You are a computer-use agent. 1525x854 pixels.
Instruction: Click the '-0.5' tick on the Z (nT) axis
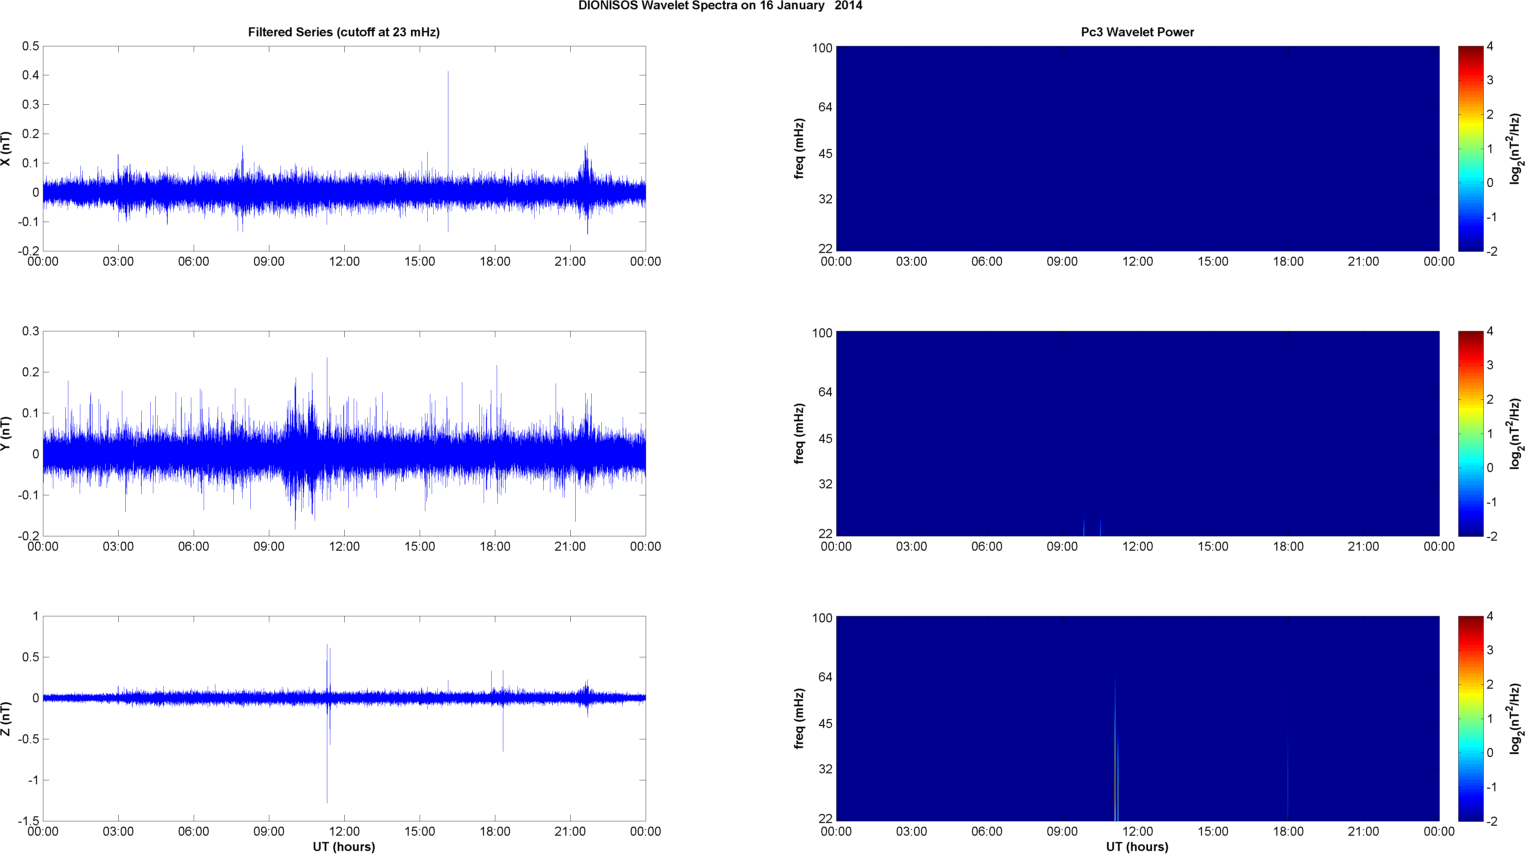[x=27, y=739]
